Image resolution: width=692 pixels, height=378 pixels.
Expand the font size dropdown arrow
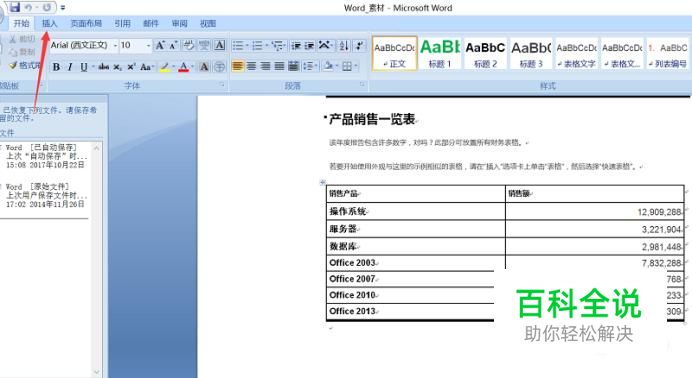[148, 45]
